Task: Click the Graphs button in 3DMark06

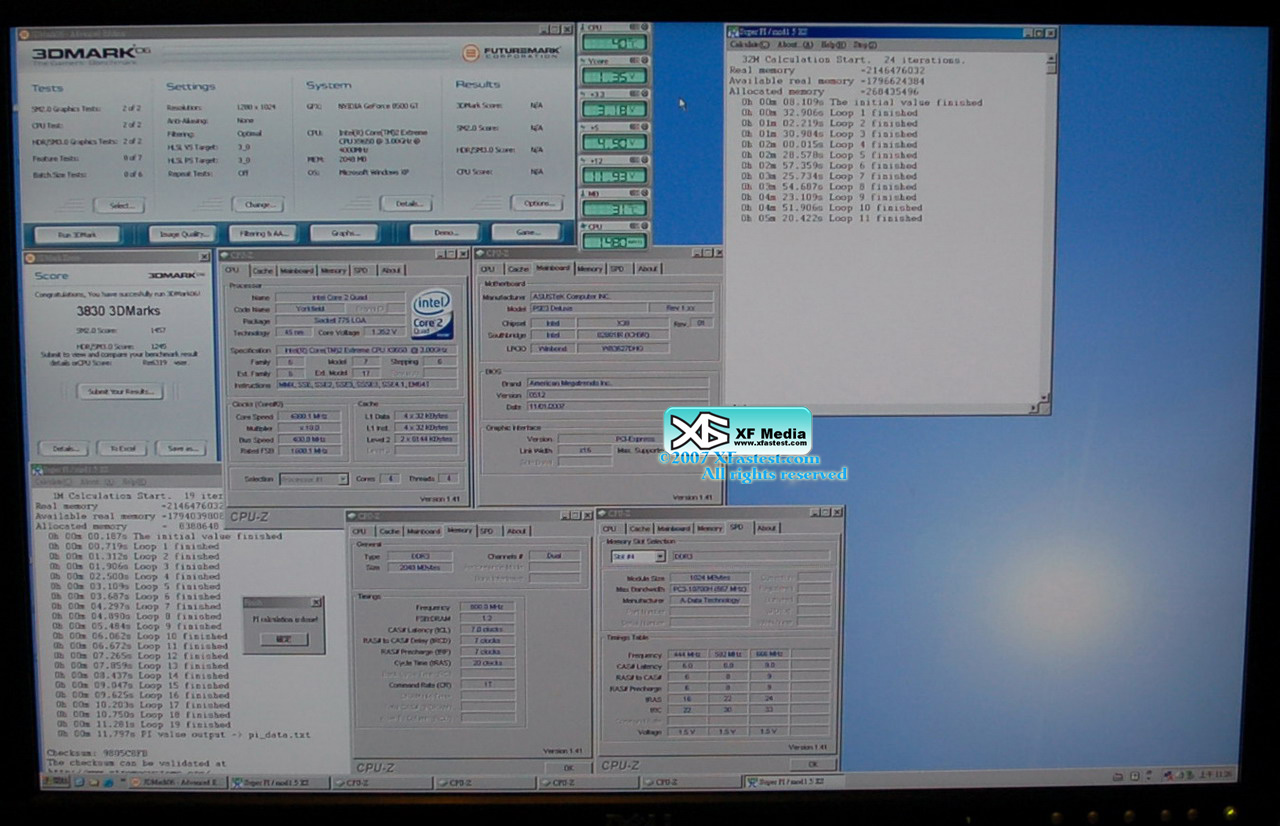Action: (344, 233)
